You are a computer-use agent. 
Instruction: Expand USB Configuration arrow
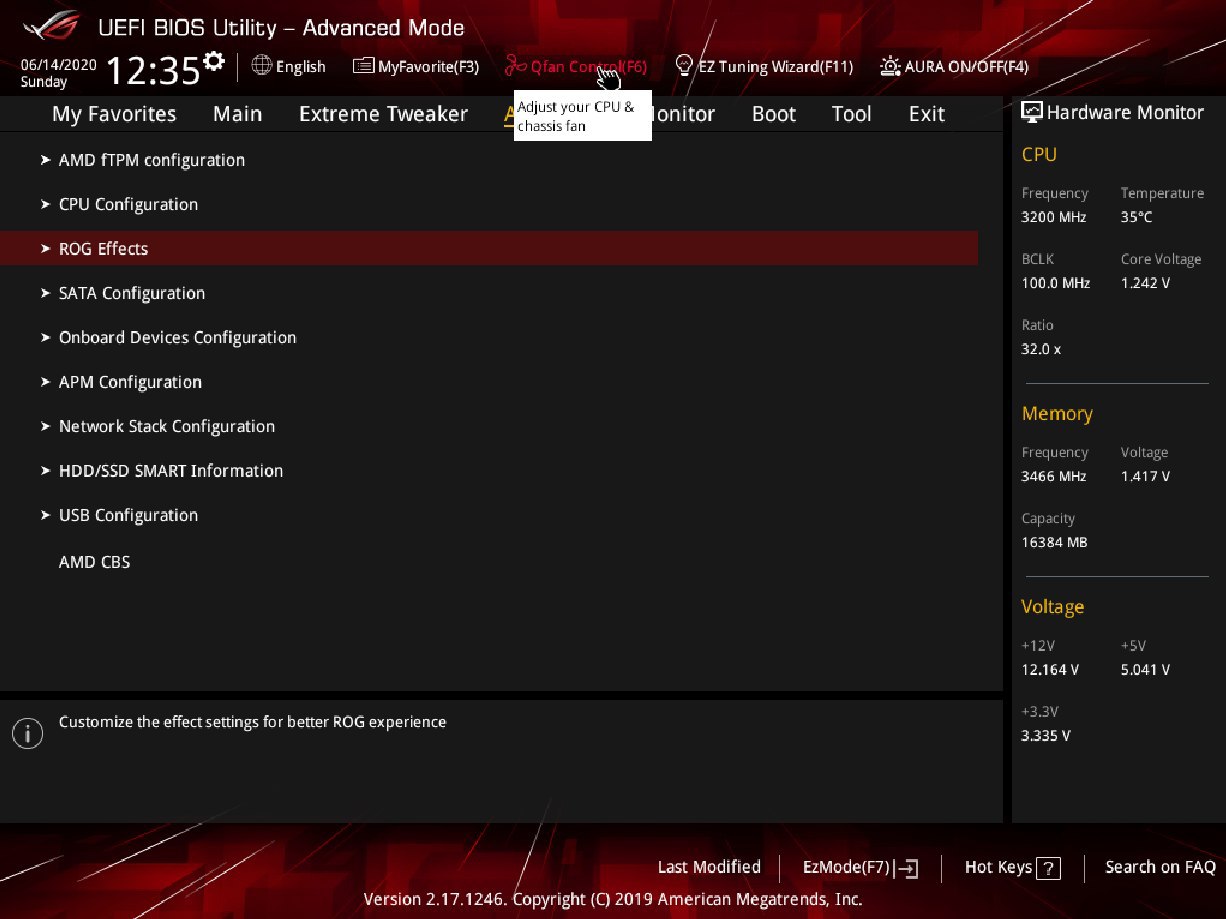pos(45,515)
